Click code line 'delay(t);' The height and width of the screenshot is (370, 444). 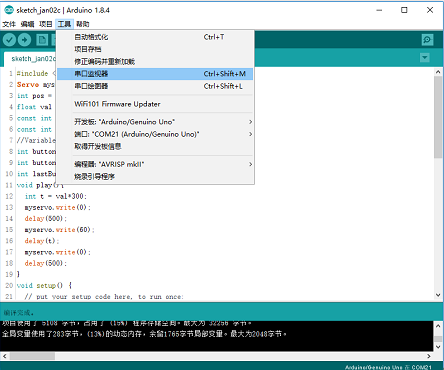click(x=42, y=241)
